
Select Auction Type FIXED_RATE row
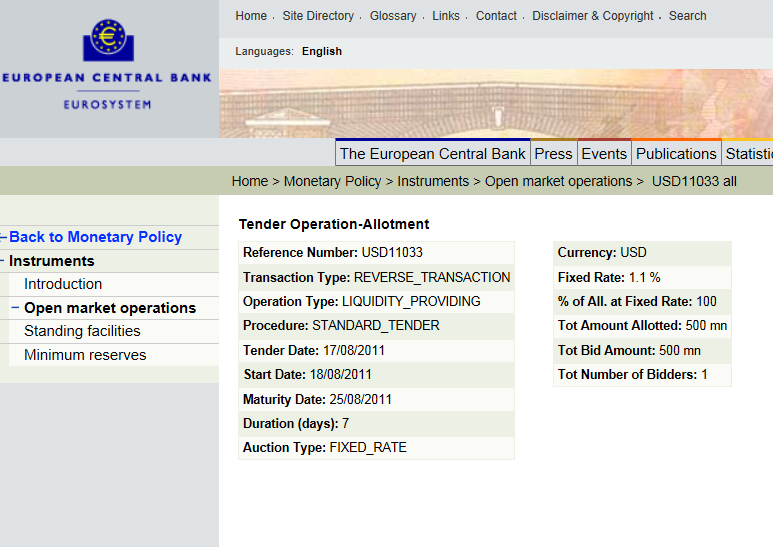[x=376, y=447]
